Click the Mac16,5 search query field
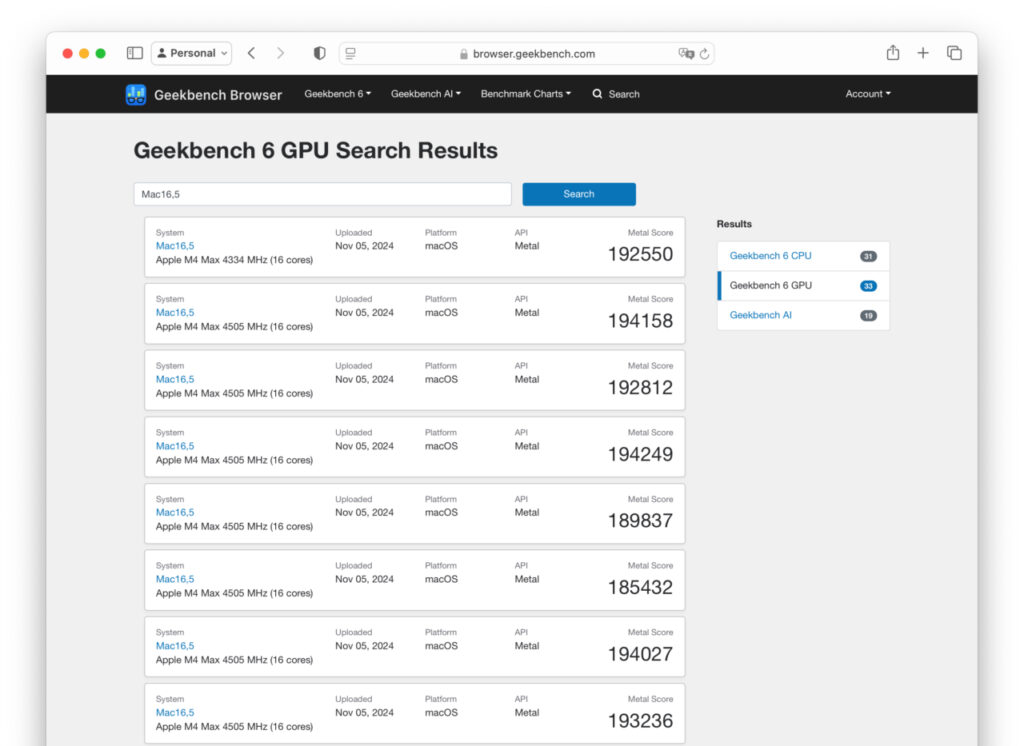 (x=323, y=194)
